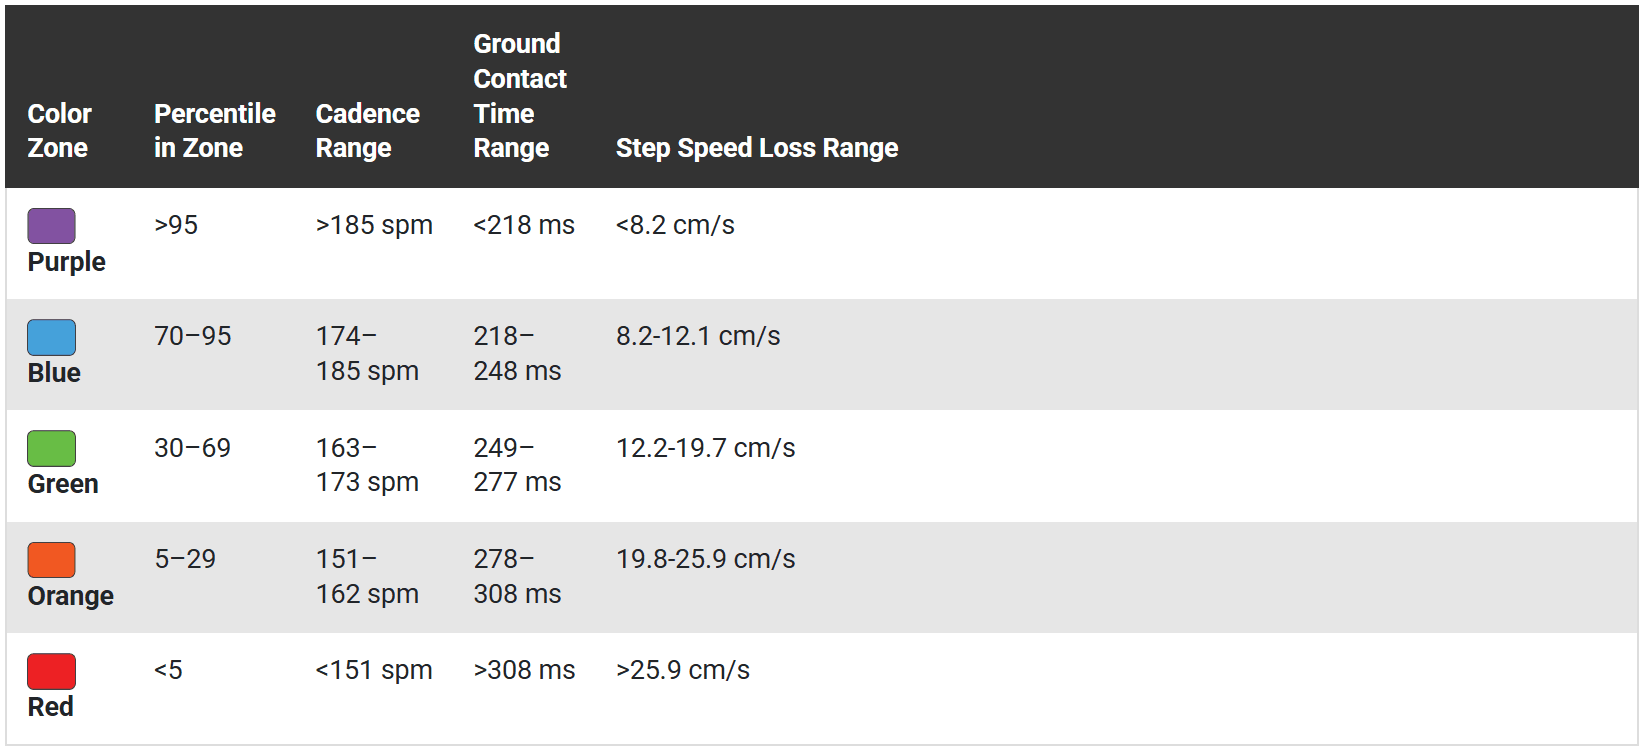Screen dimensions: 1644x751
Task: Select the Orange zone label text
Action: click(x=70, y=596)
